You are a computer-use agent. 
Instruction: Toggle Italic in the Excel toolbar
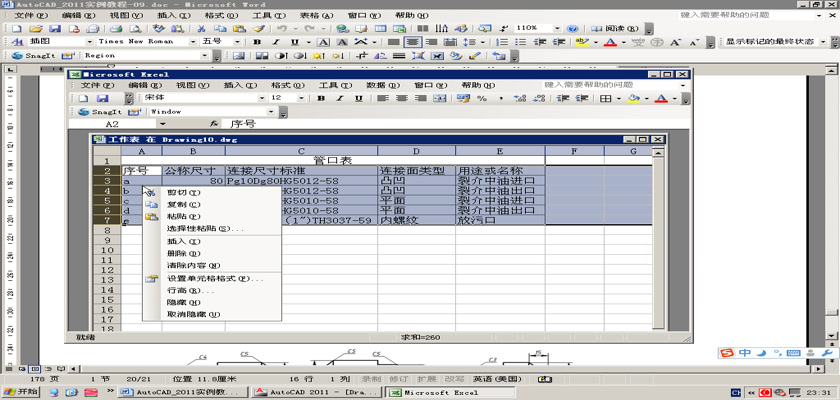[x=340, y=99]
